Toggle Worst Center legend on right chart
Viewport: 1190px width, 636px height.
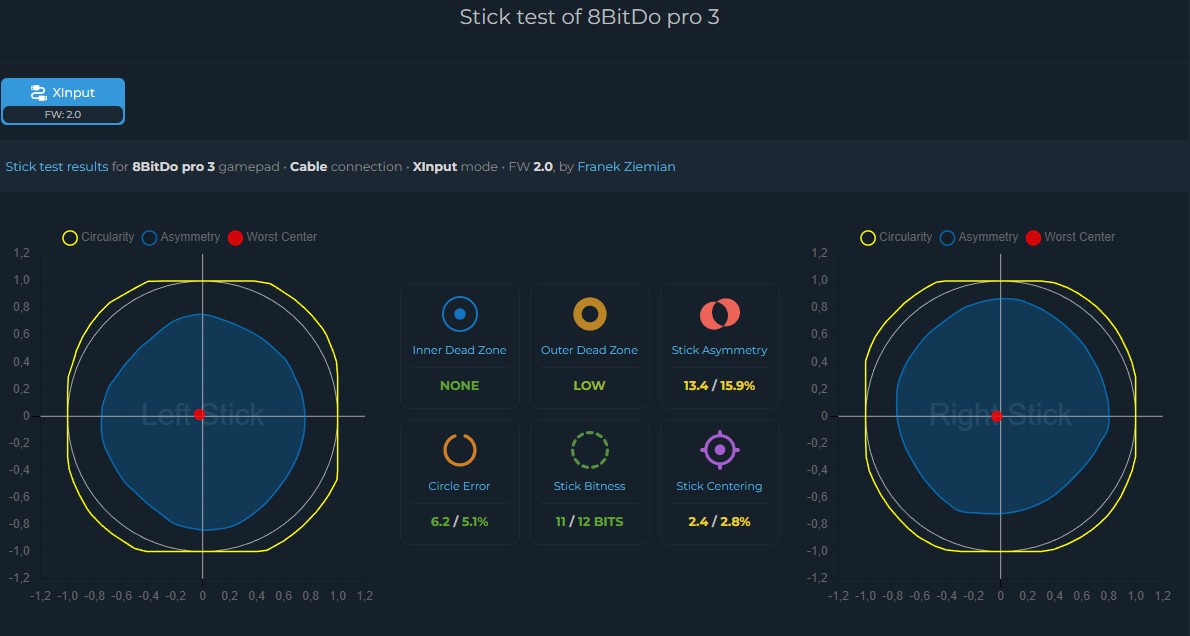(1070, 237)
